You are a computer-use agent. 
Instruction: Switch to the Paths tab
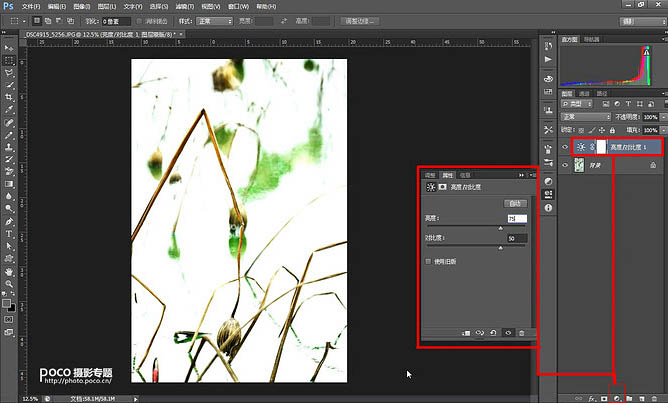[602, 94]
